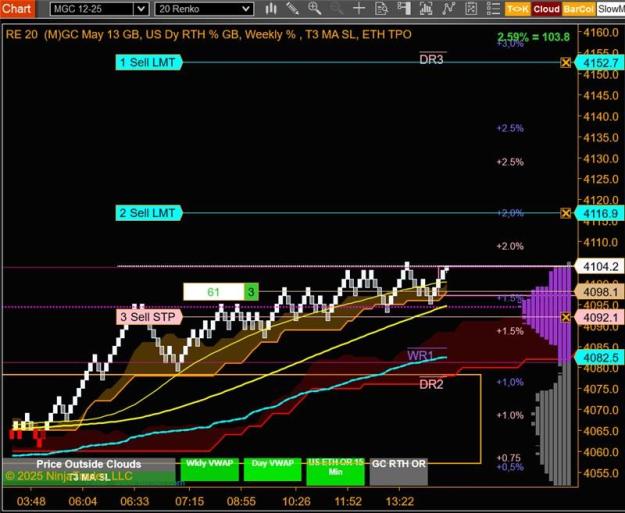
Task: Click the GC RTH OR status box
Action: 399,470
